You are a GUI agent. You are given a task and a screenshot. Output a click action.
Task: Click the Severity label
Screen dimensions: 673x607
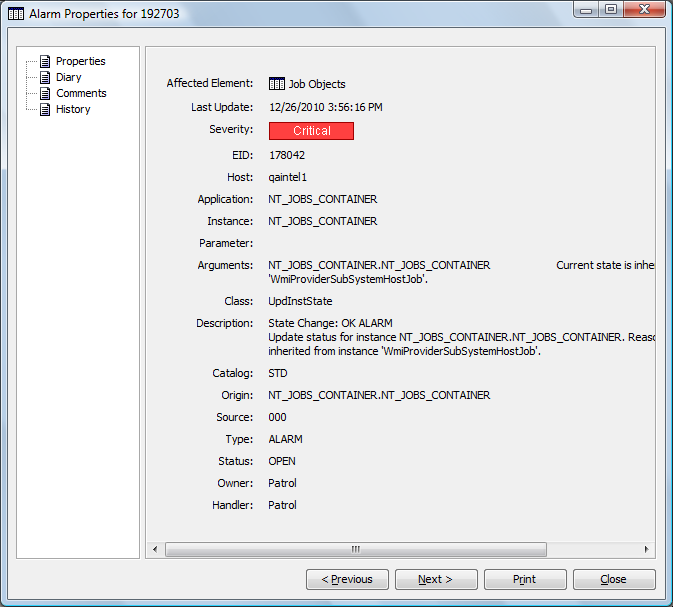coord(231,129)
